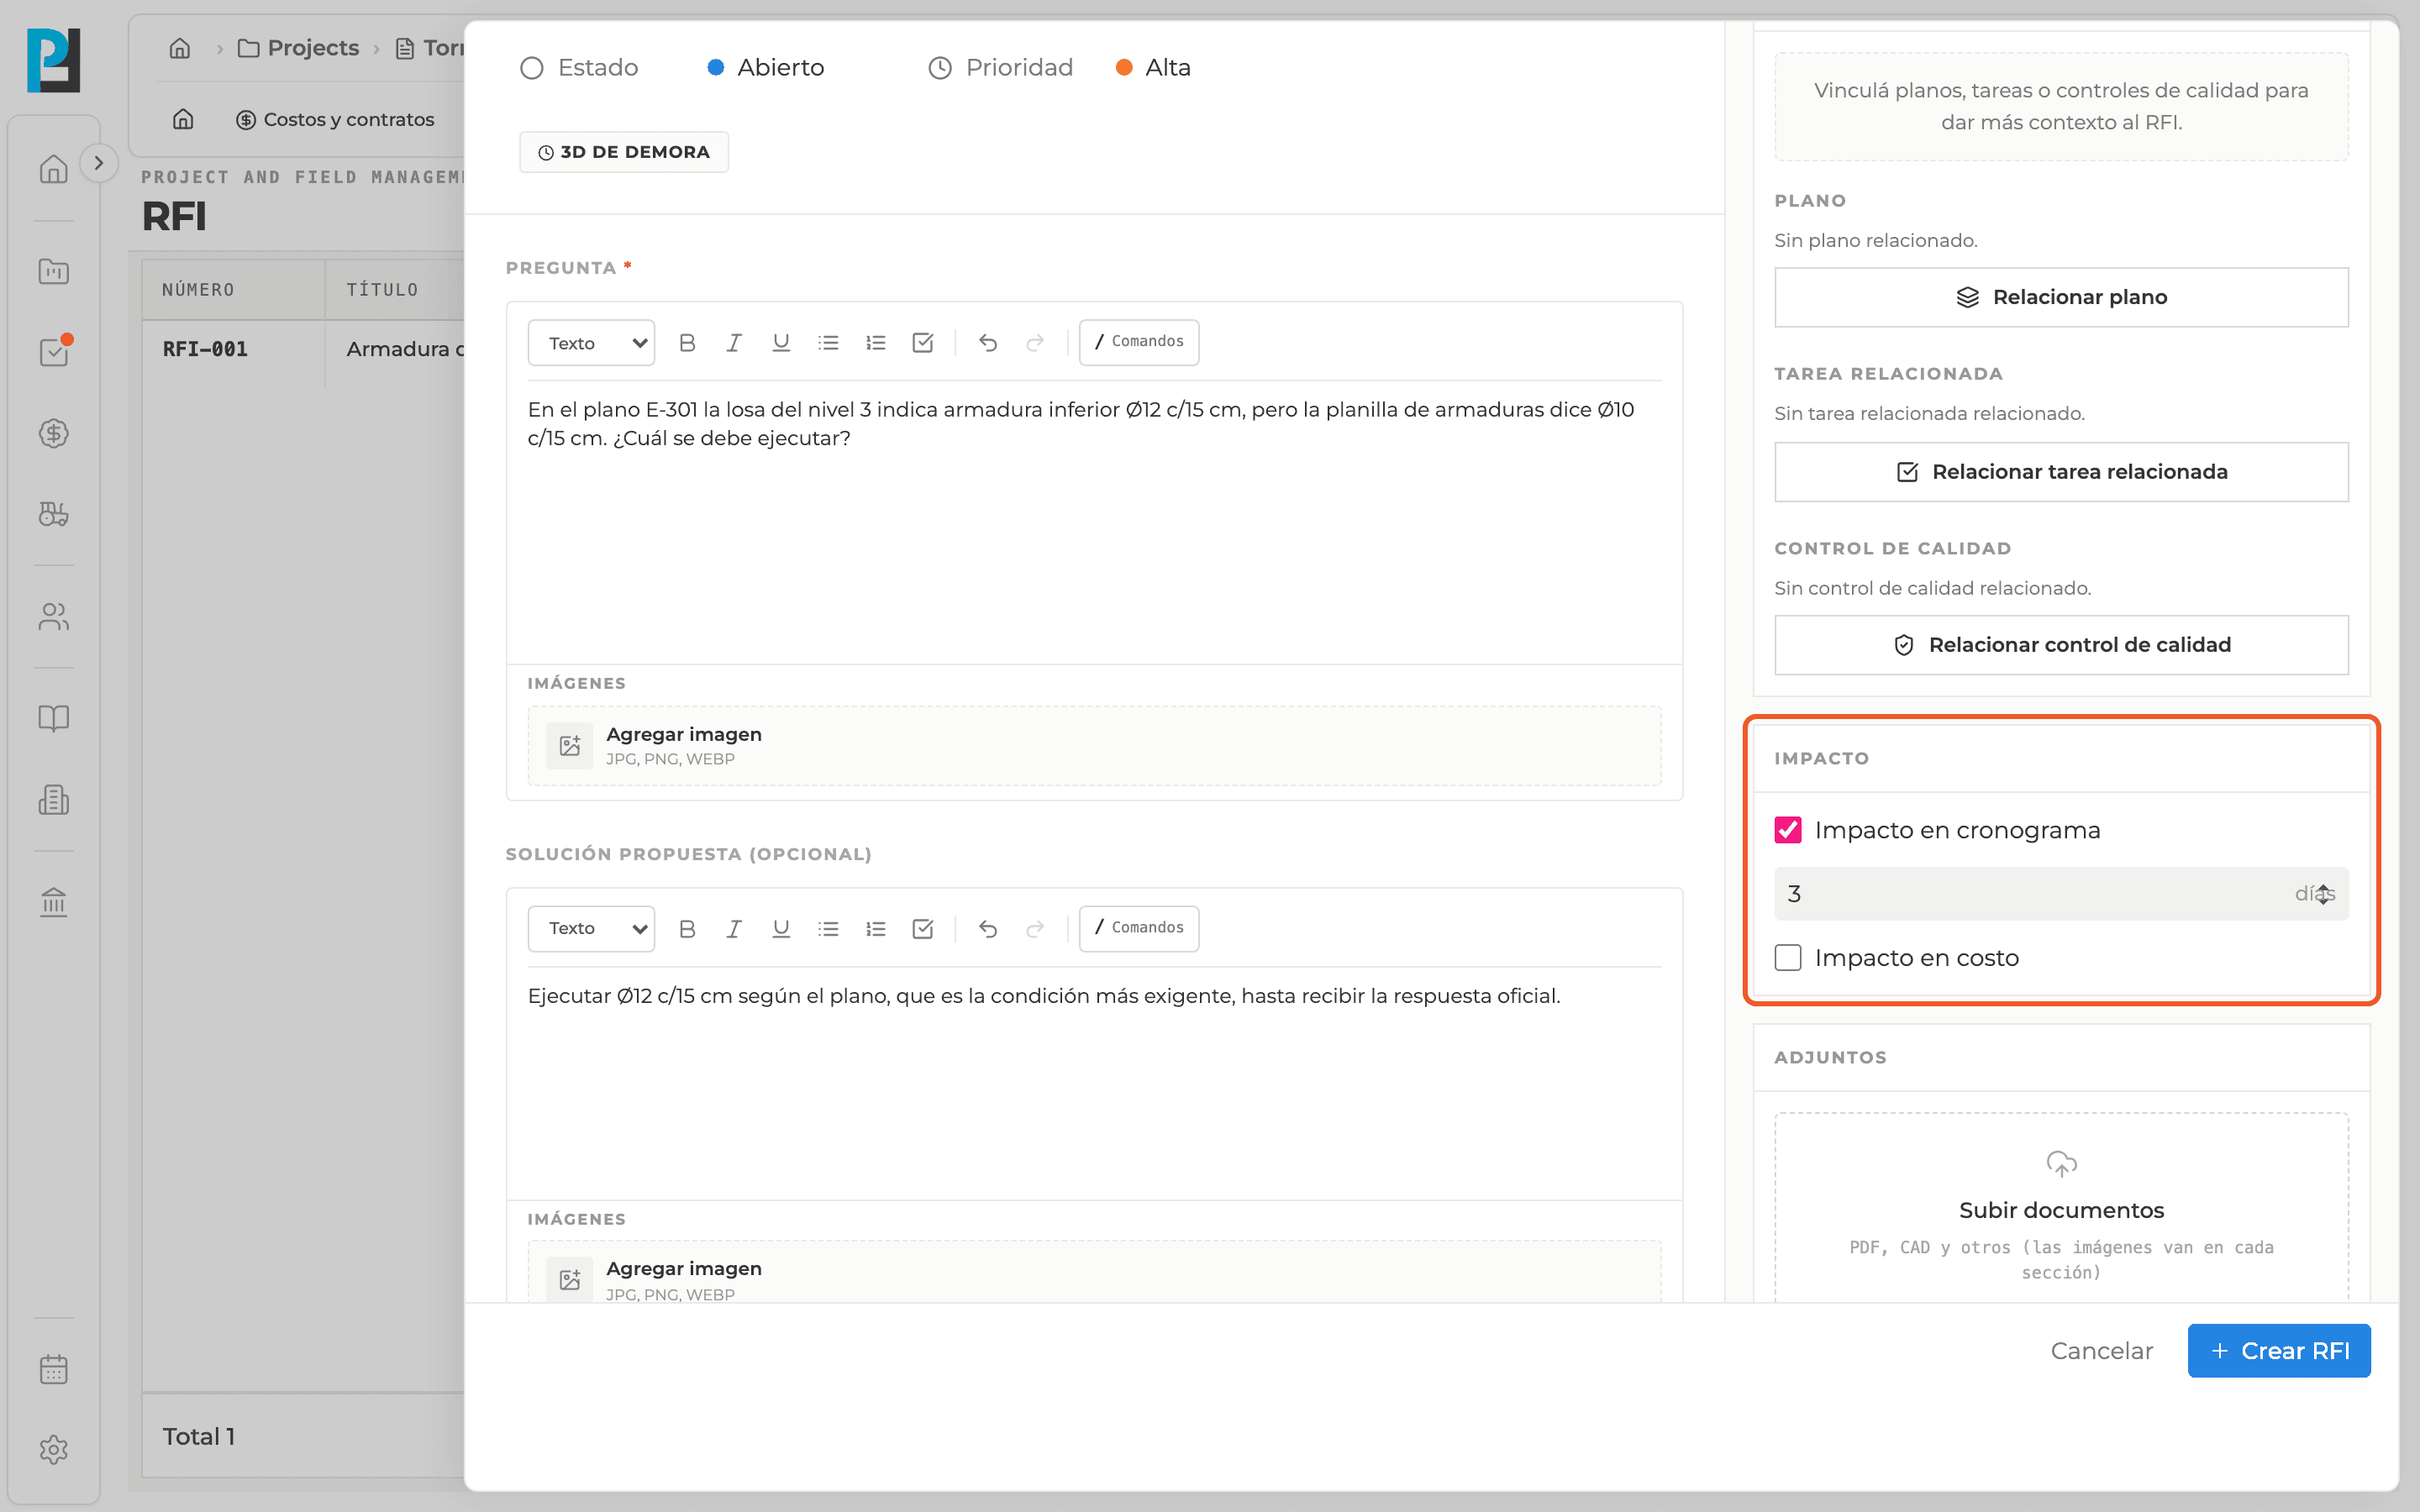Insert checklist in Pregunta editor
Screen dimensions: 2420x1512
click(922, 343)
